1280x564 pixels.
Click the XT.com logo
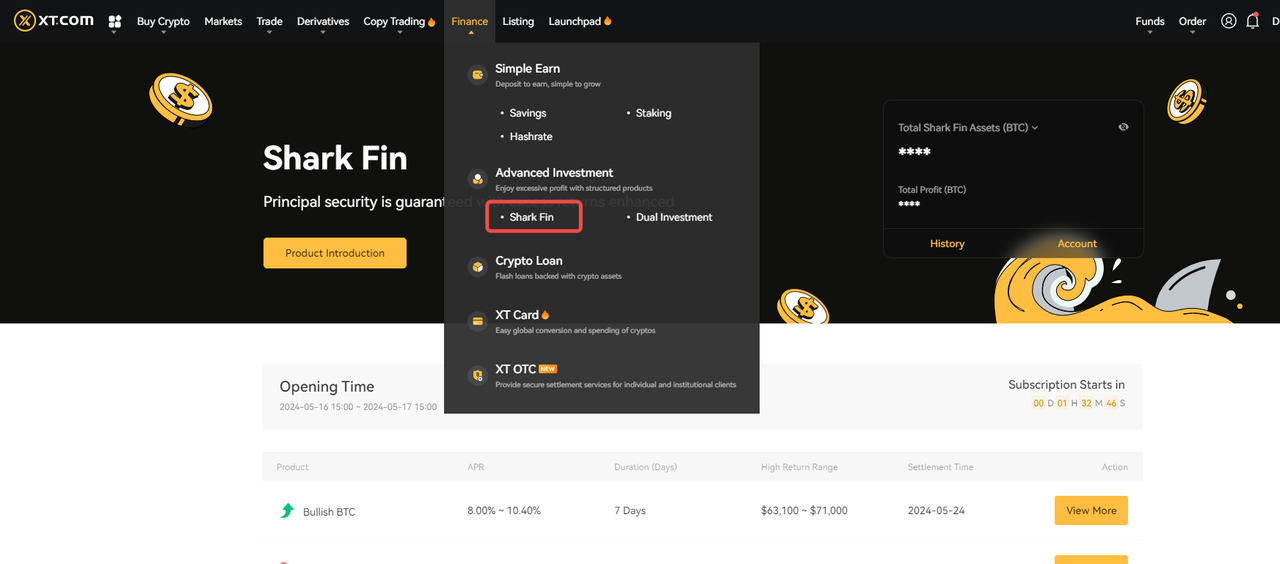pos(54,21)
